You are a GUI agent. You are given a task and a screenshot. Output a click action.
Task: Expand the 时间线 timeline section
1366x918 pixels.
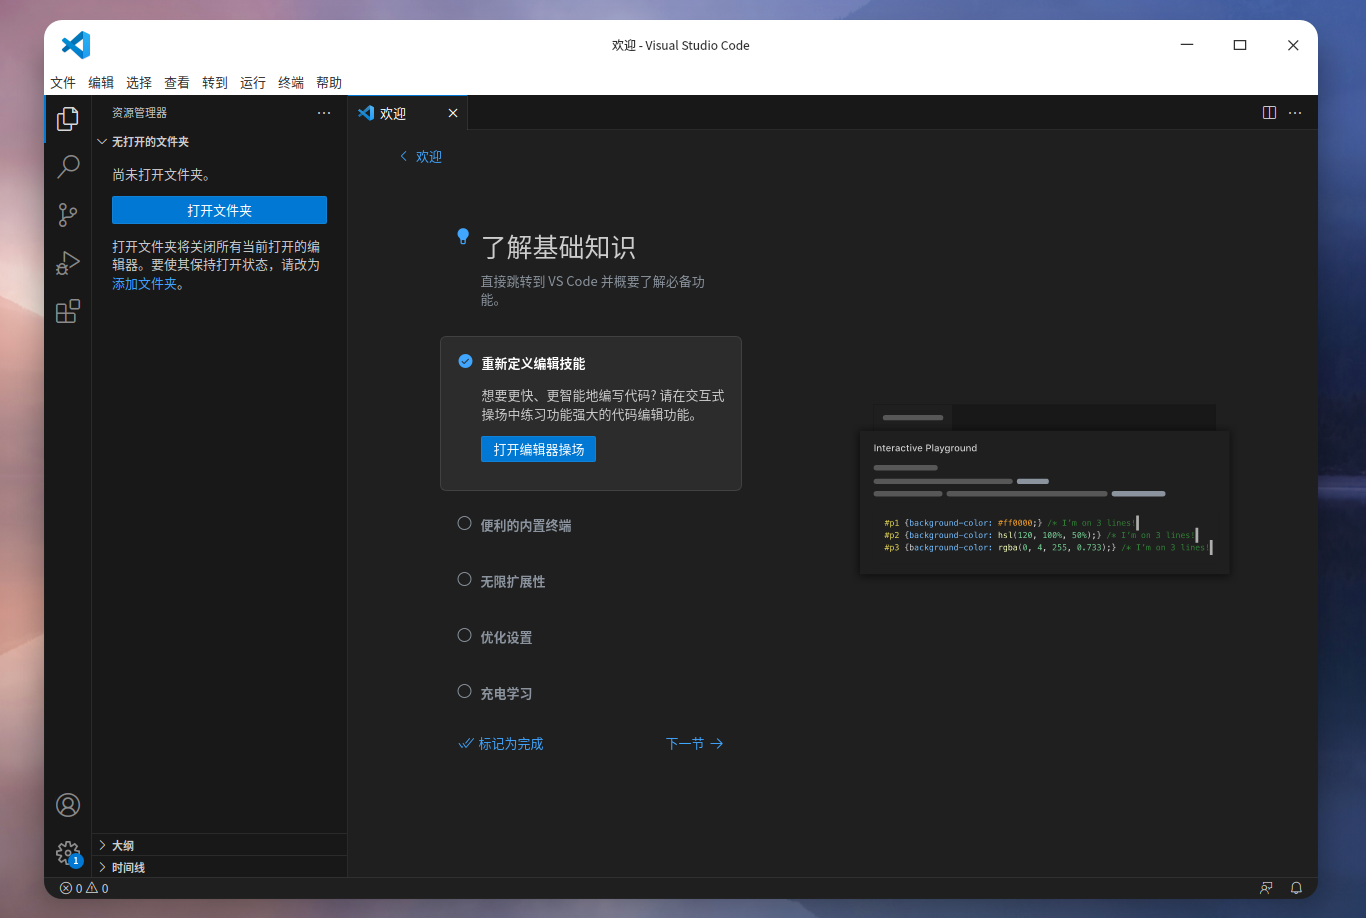click(128, 868)
